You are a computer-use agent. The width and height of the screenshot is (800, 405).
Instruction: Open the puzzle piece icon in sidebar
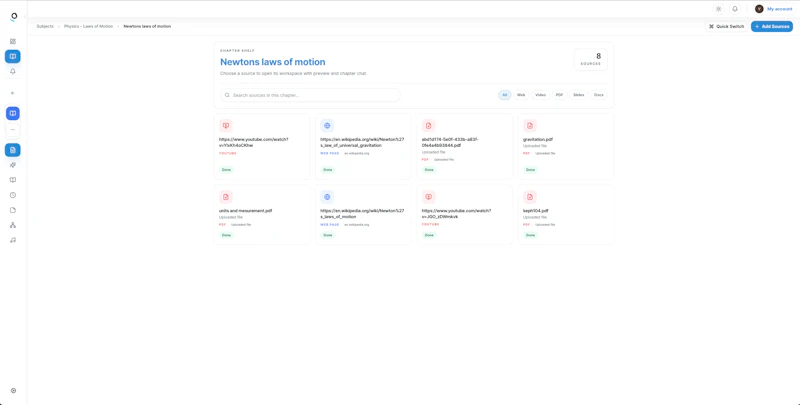[x=13, y=165]
